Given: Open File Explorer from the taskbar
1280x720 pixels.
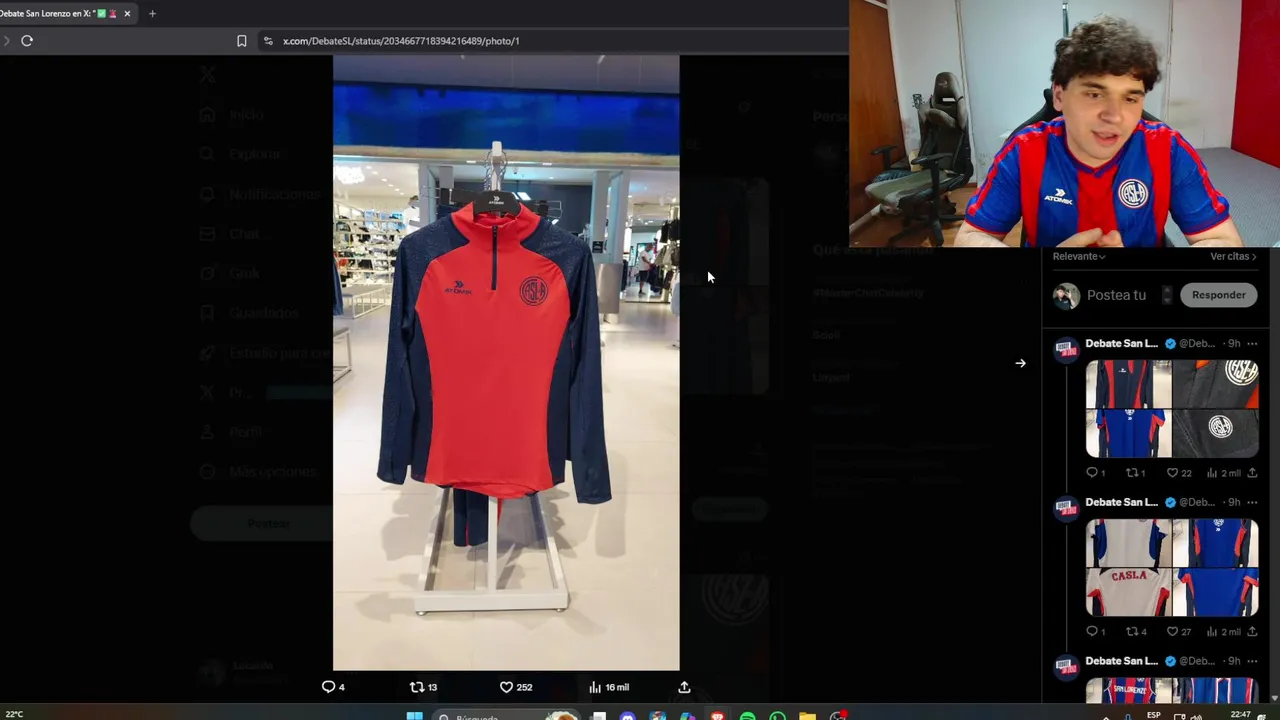Looking at the screenshot, I should tap(807, 716).
